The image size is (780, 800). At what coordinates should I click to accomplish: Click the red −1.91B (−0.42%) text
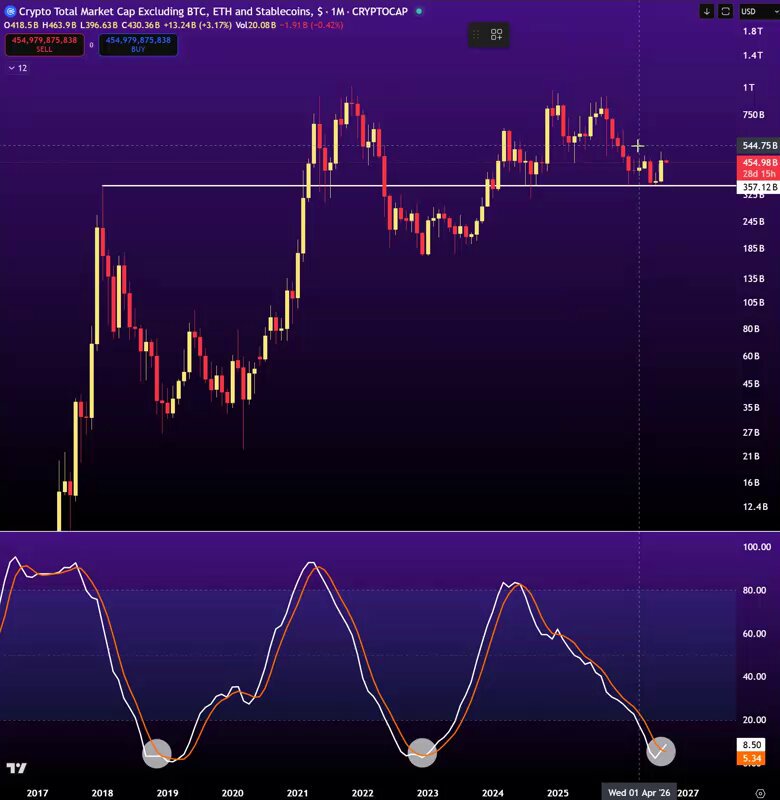311,25
